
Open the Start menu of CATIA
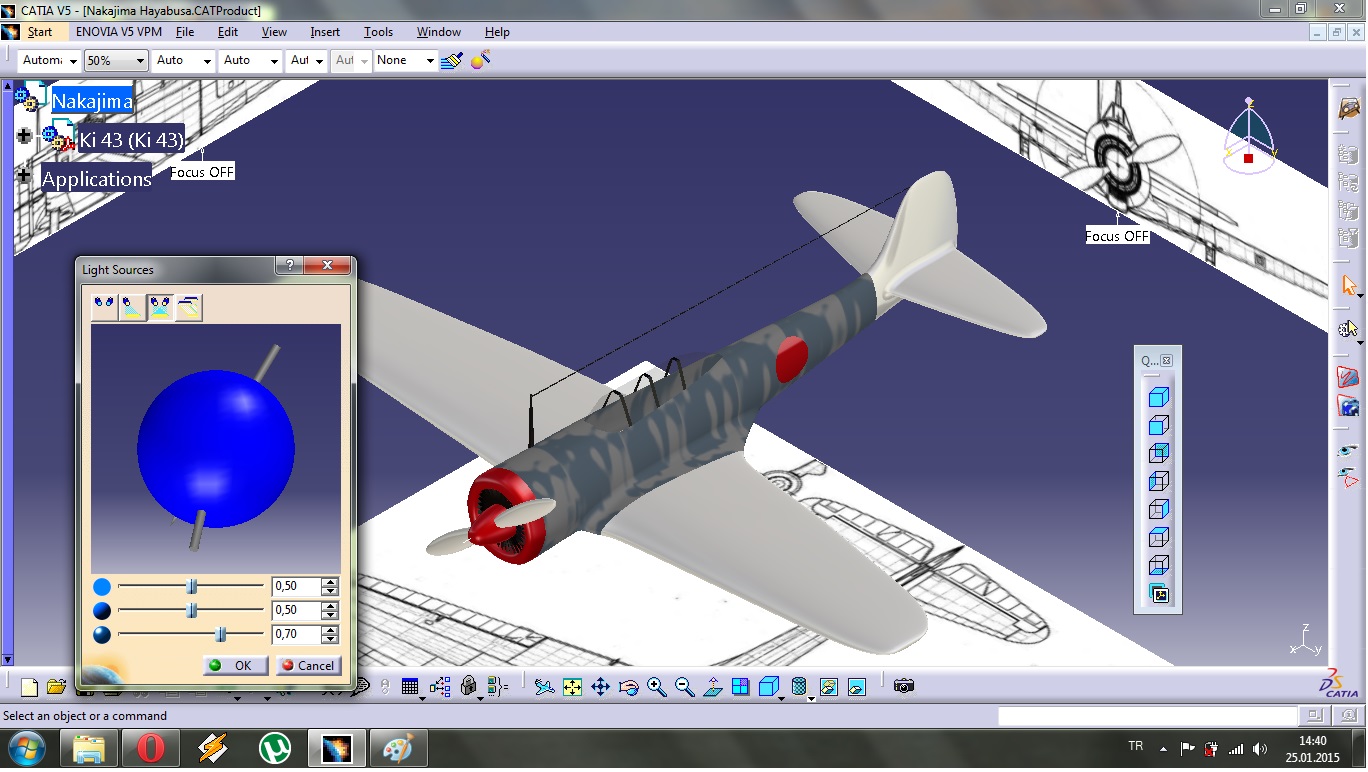tap(40, 32)
